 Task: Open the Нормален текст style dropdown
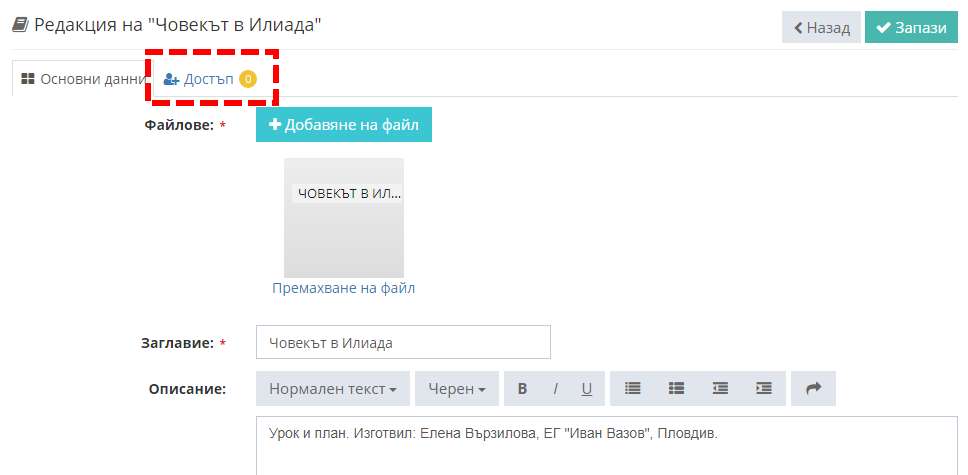[x=333, y=389]
